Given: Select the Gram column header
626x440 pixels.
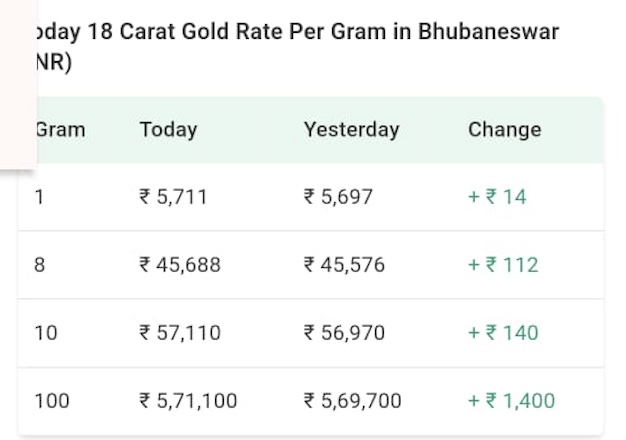Looking at the screenshot, I should point(60,129).
